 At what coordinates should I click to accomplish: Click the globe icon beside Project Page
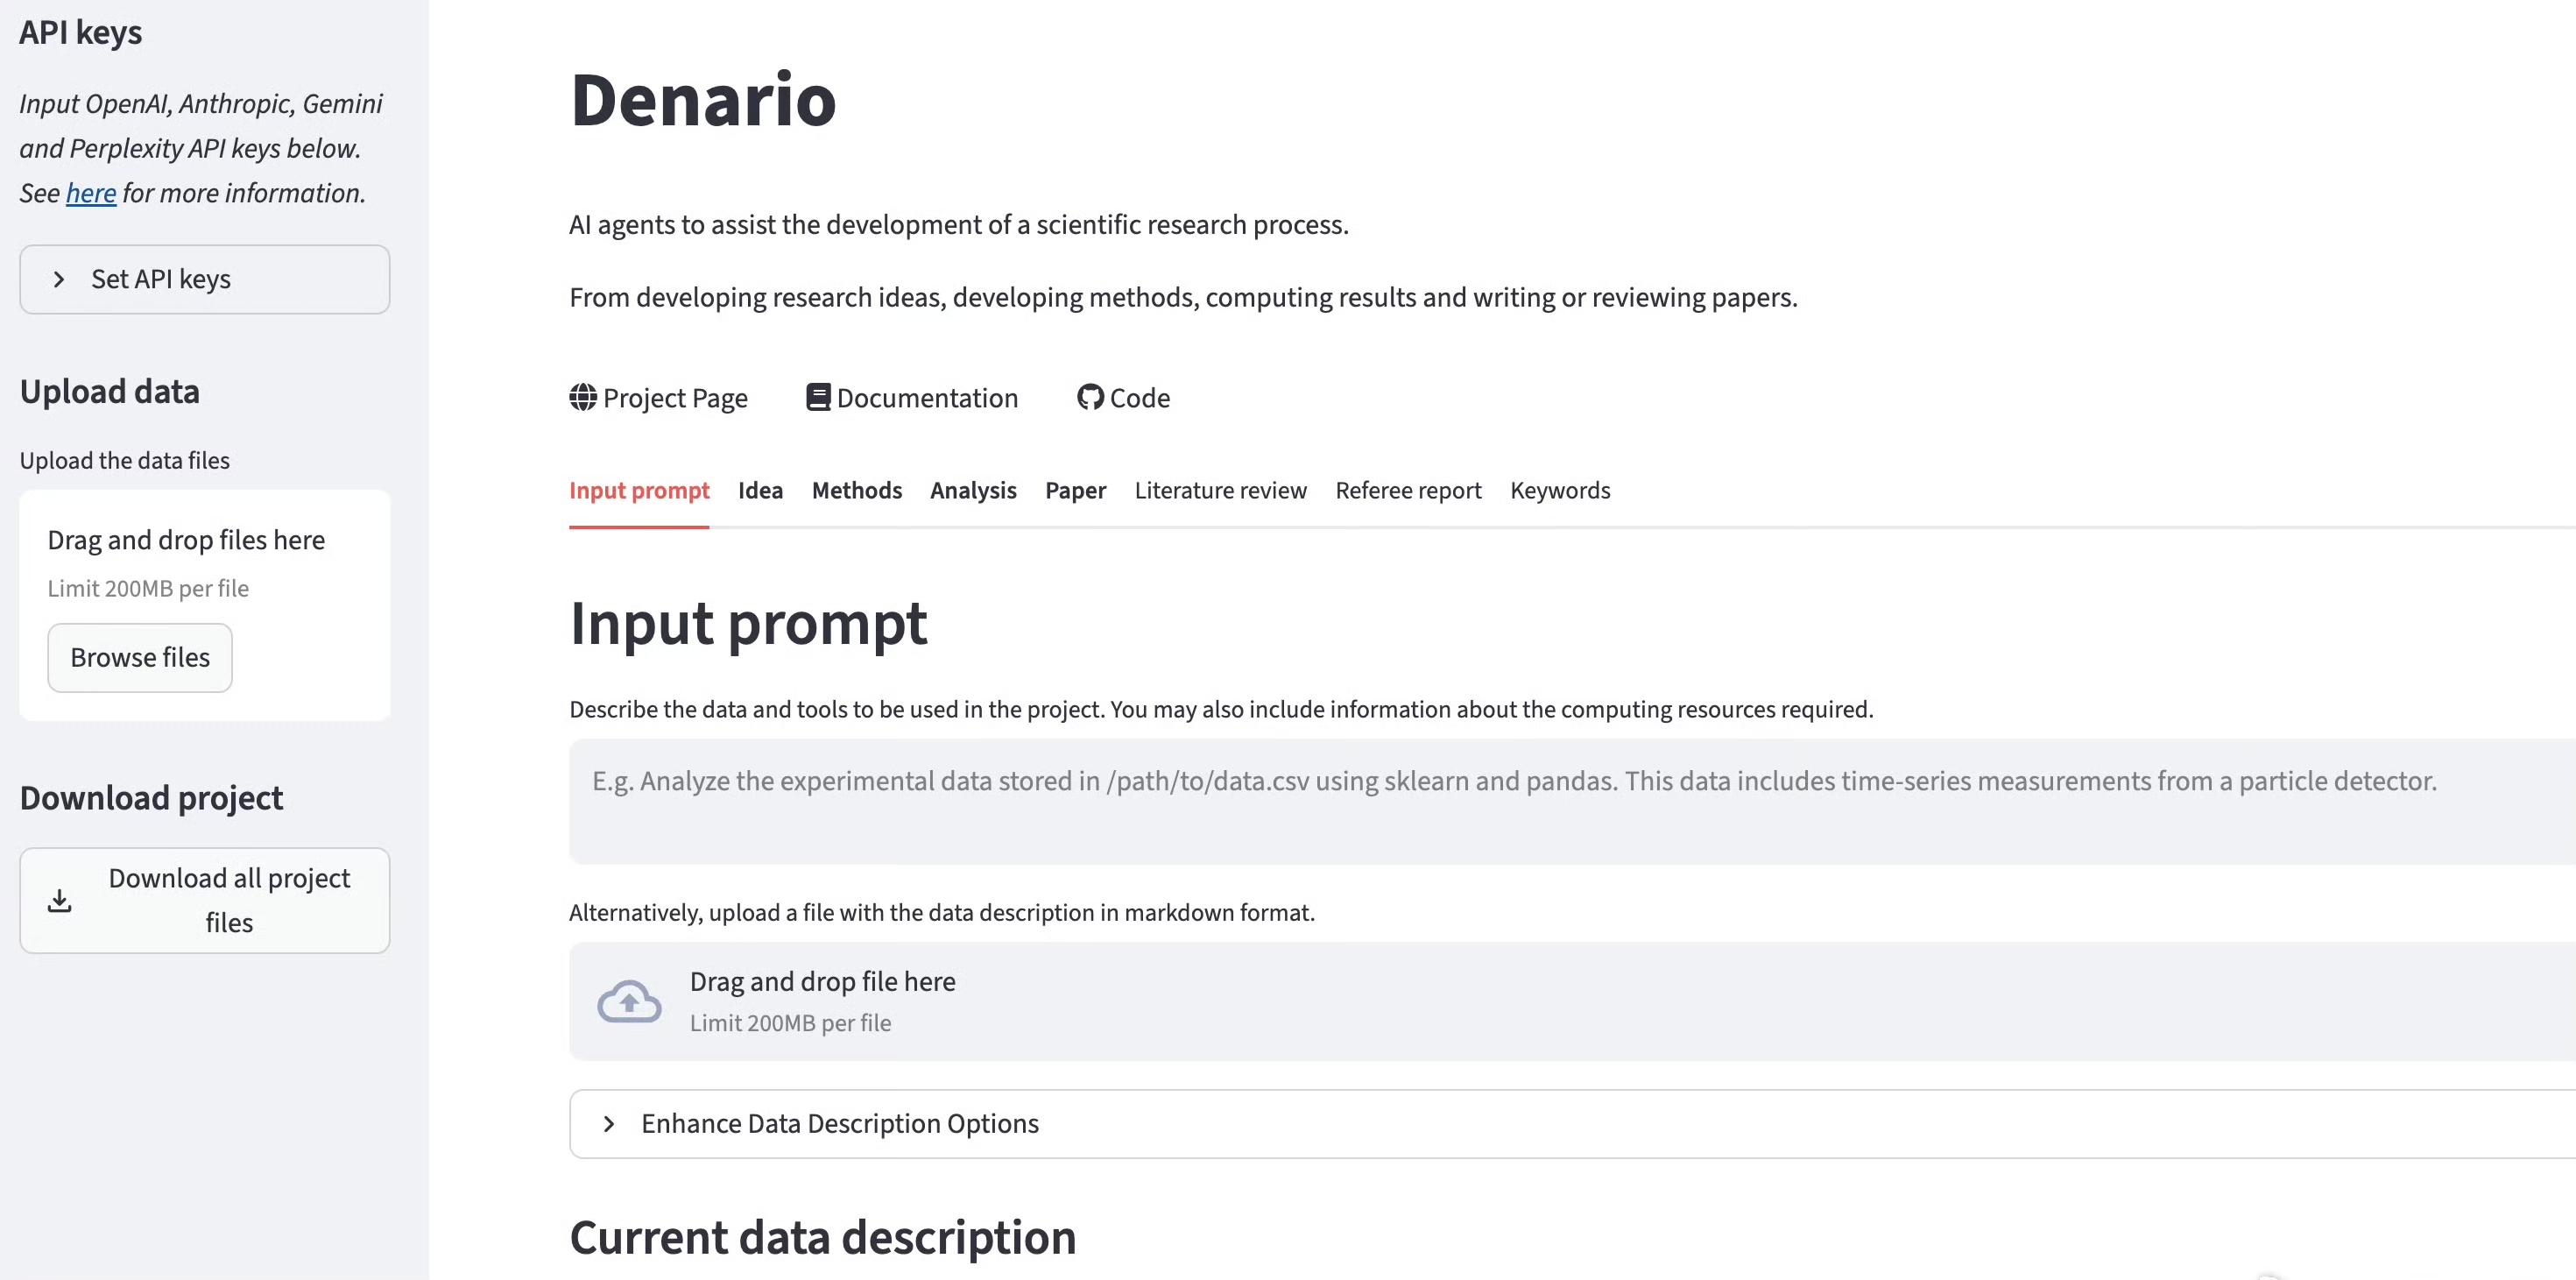pos(583,397)
